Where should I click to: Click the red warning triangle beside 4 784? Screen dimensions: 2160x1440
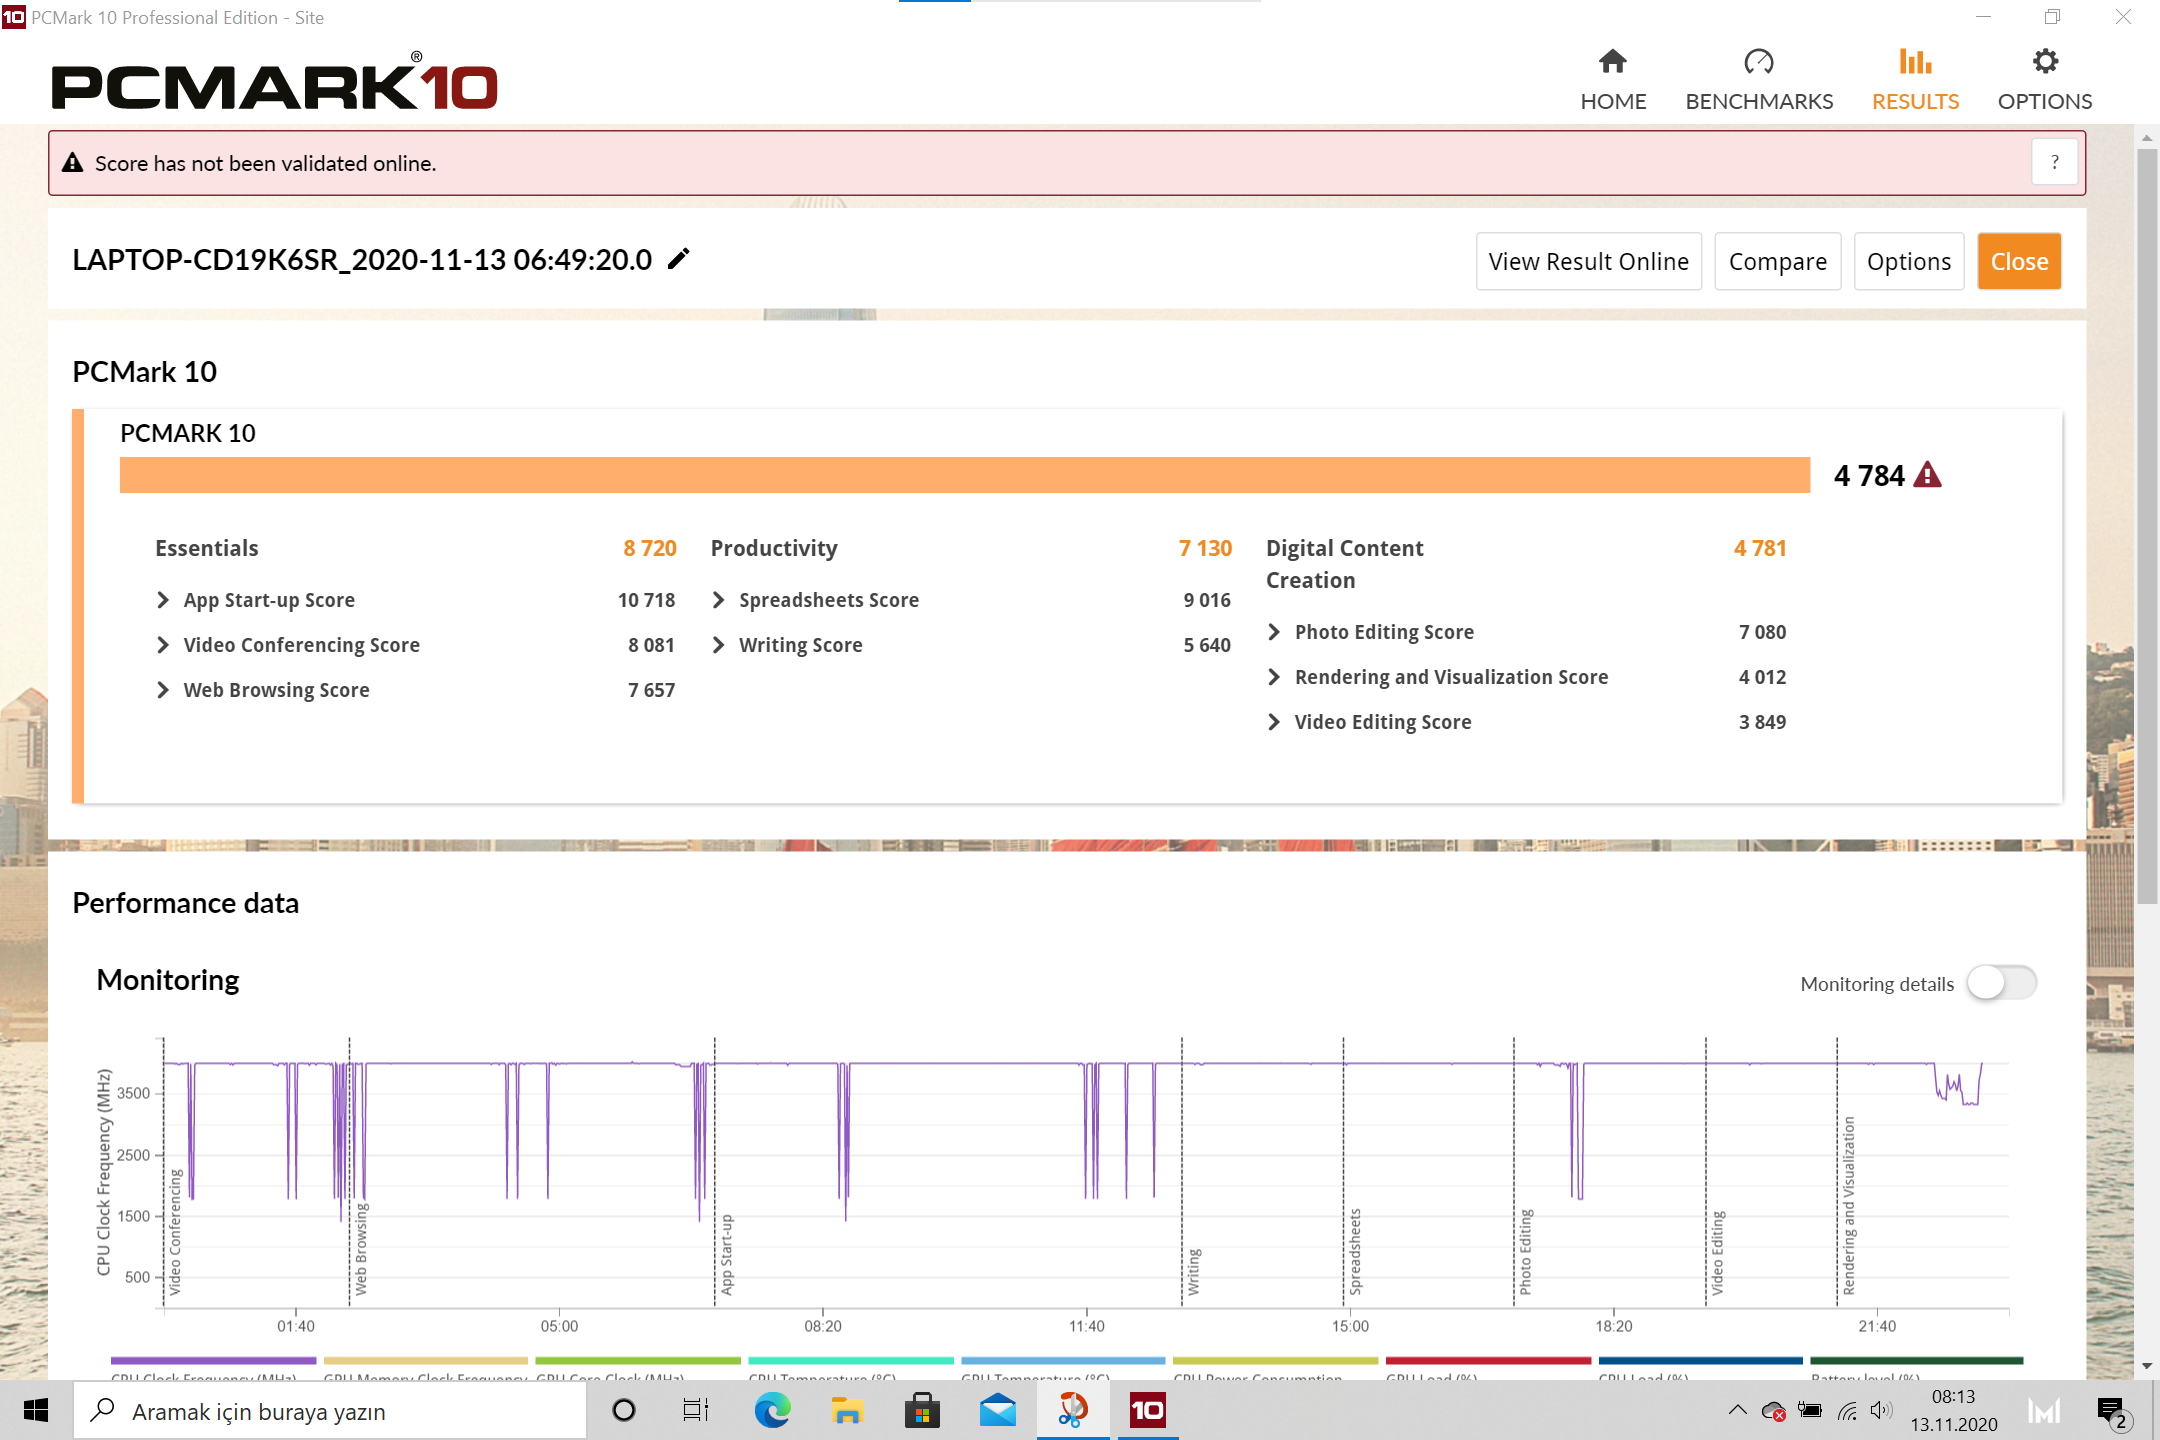point(1927,476)
